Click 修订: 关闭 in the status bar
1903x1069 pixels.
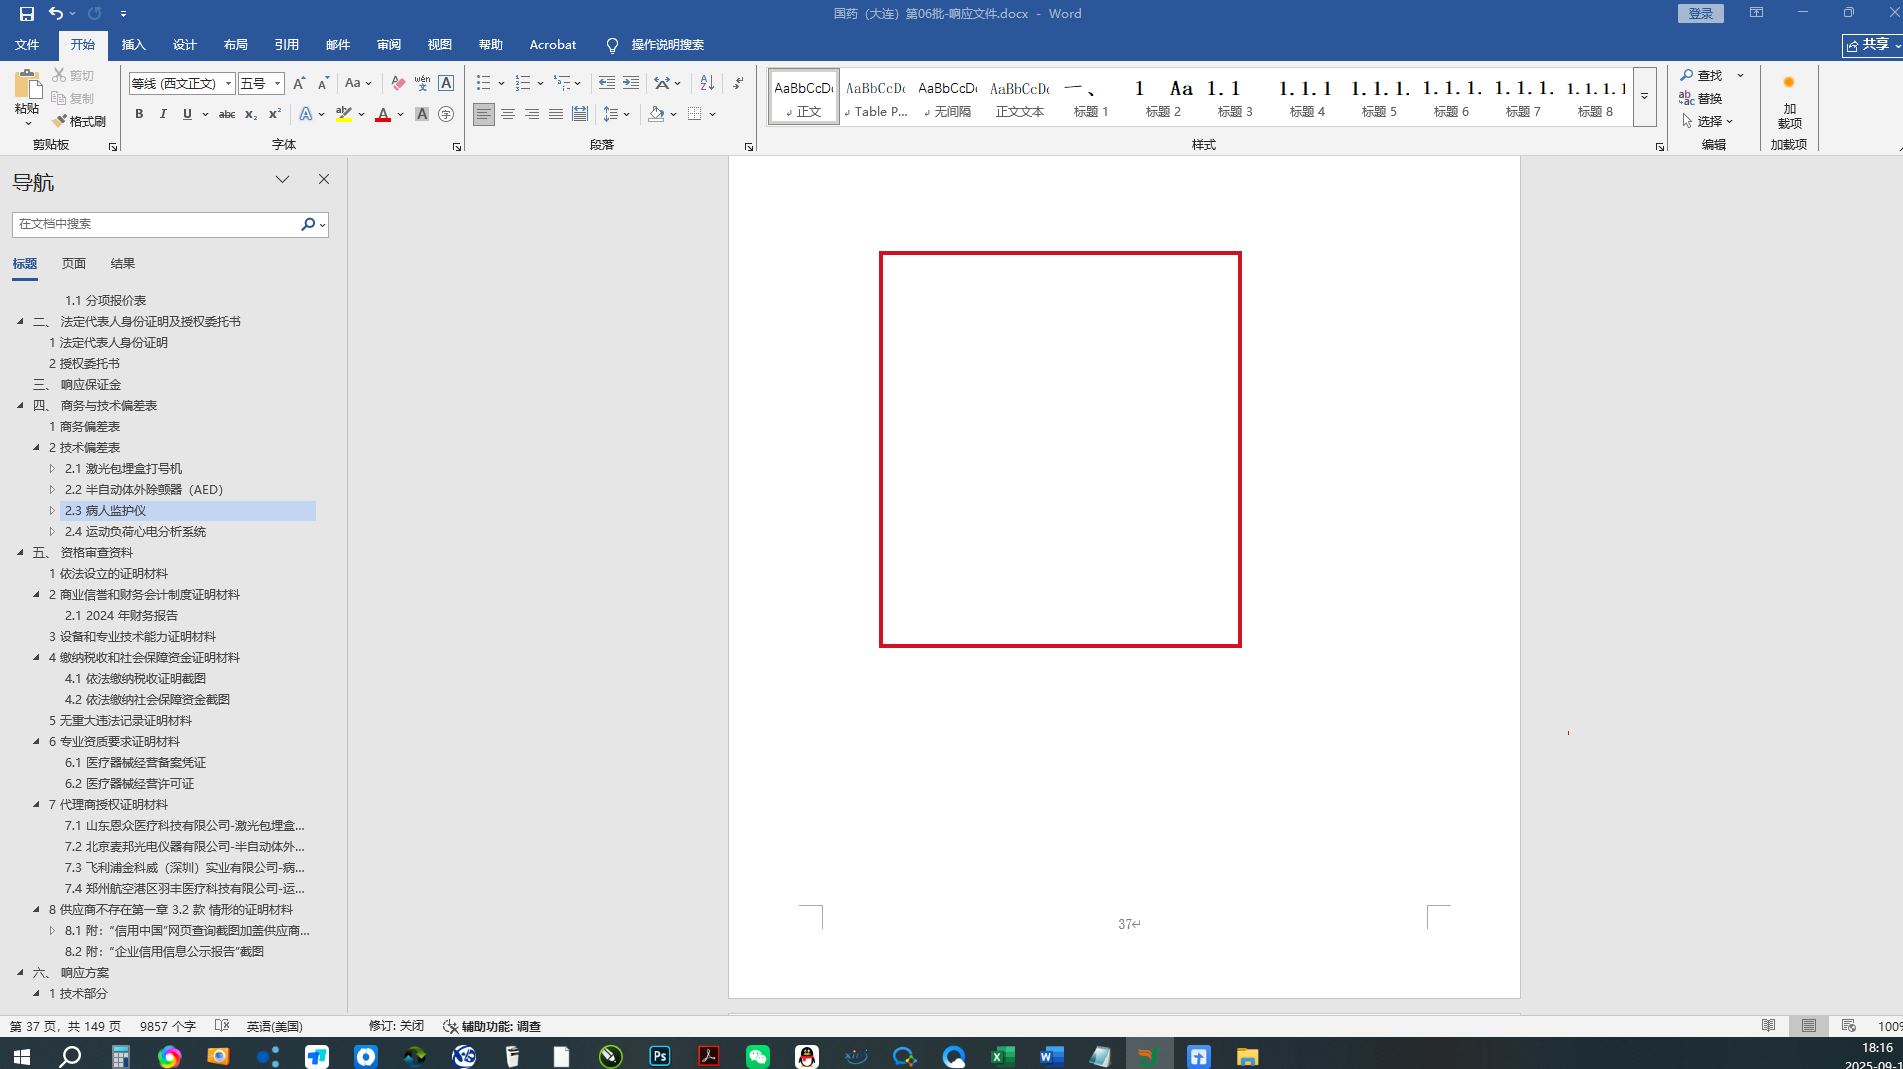pyautogui.click(x=396, y=1026)
